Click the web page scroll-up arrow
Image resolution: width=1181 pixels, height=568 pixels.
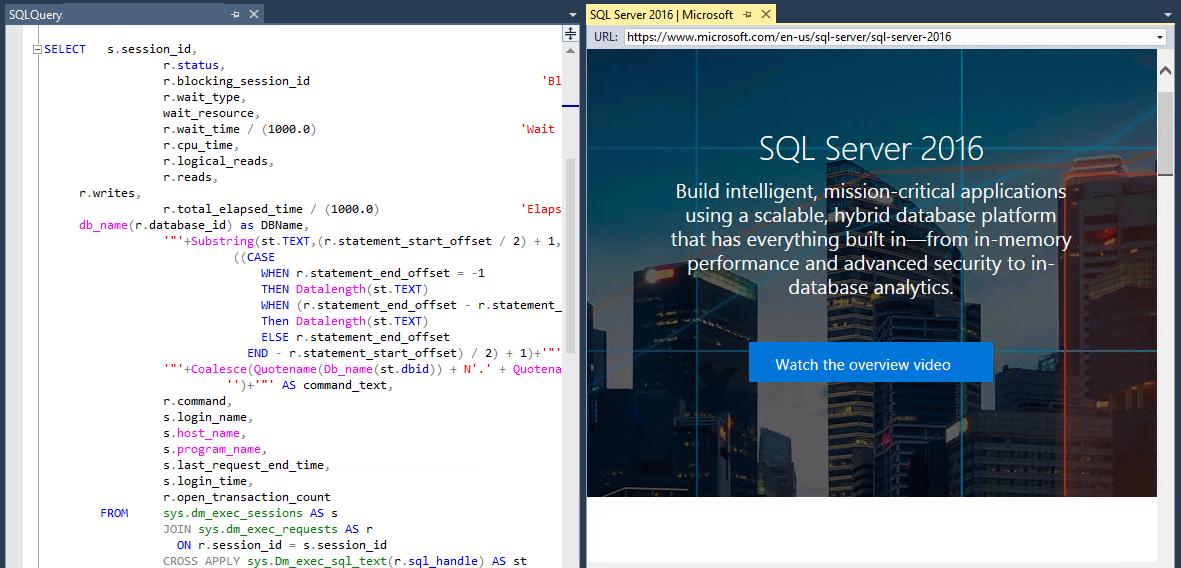(1165, 72)
